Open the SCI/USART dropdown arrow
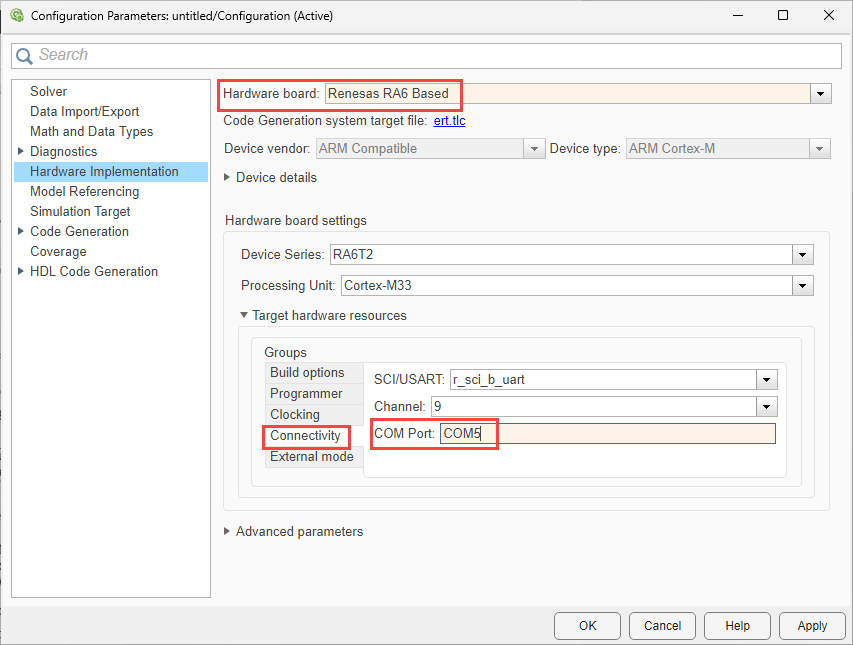 coord(766,380)
